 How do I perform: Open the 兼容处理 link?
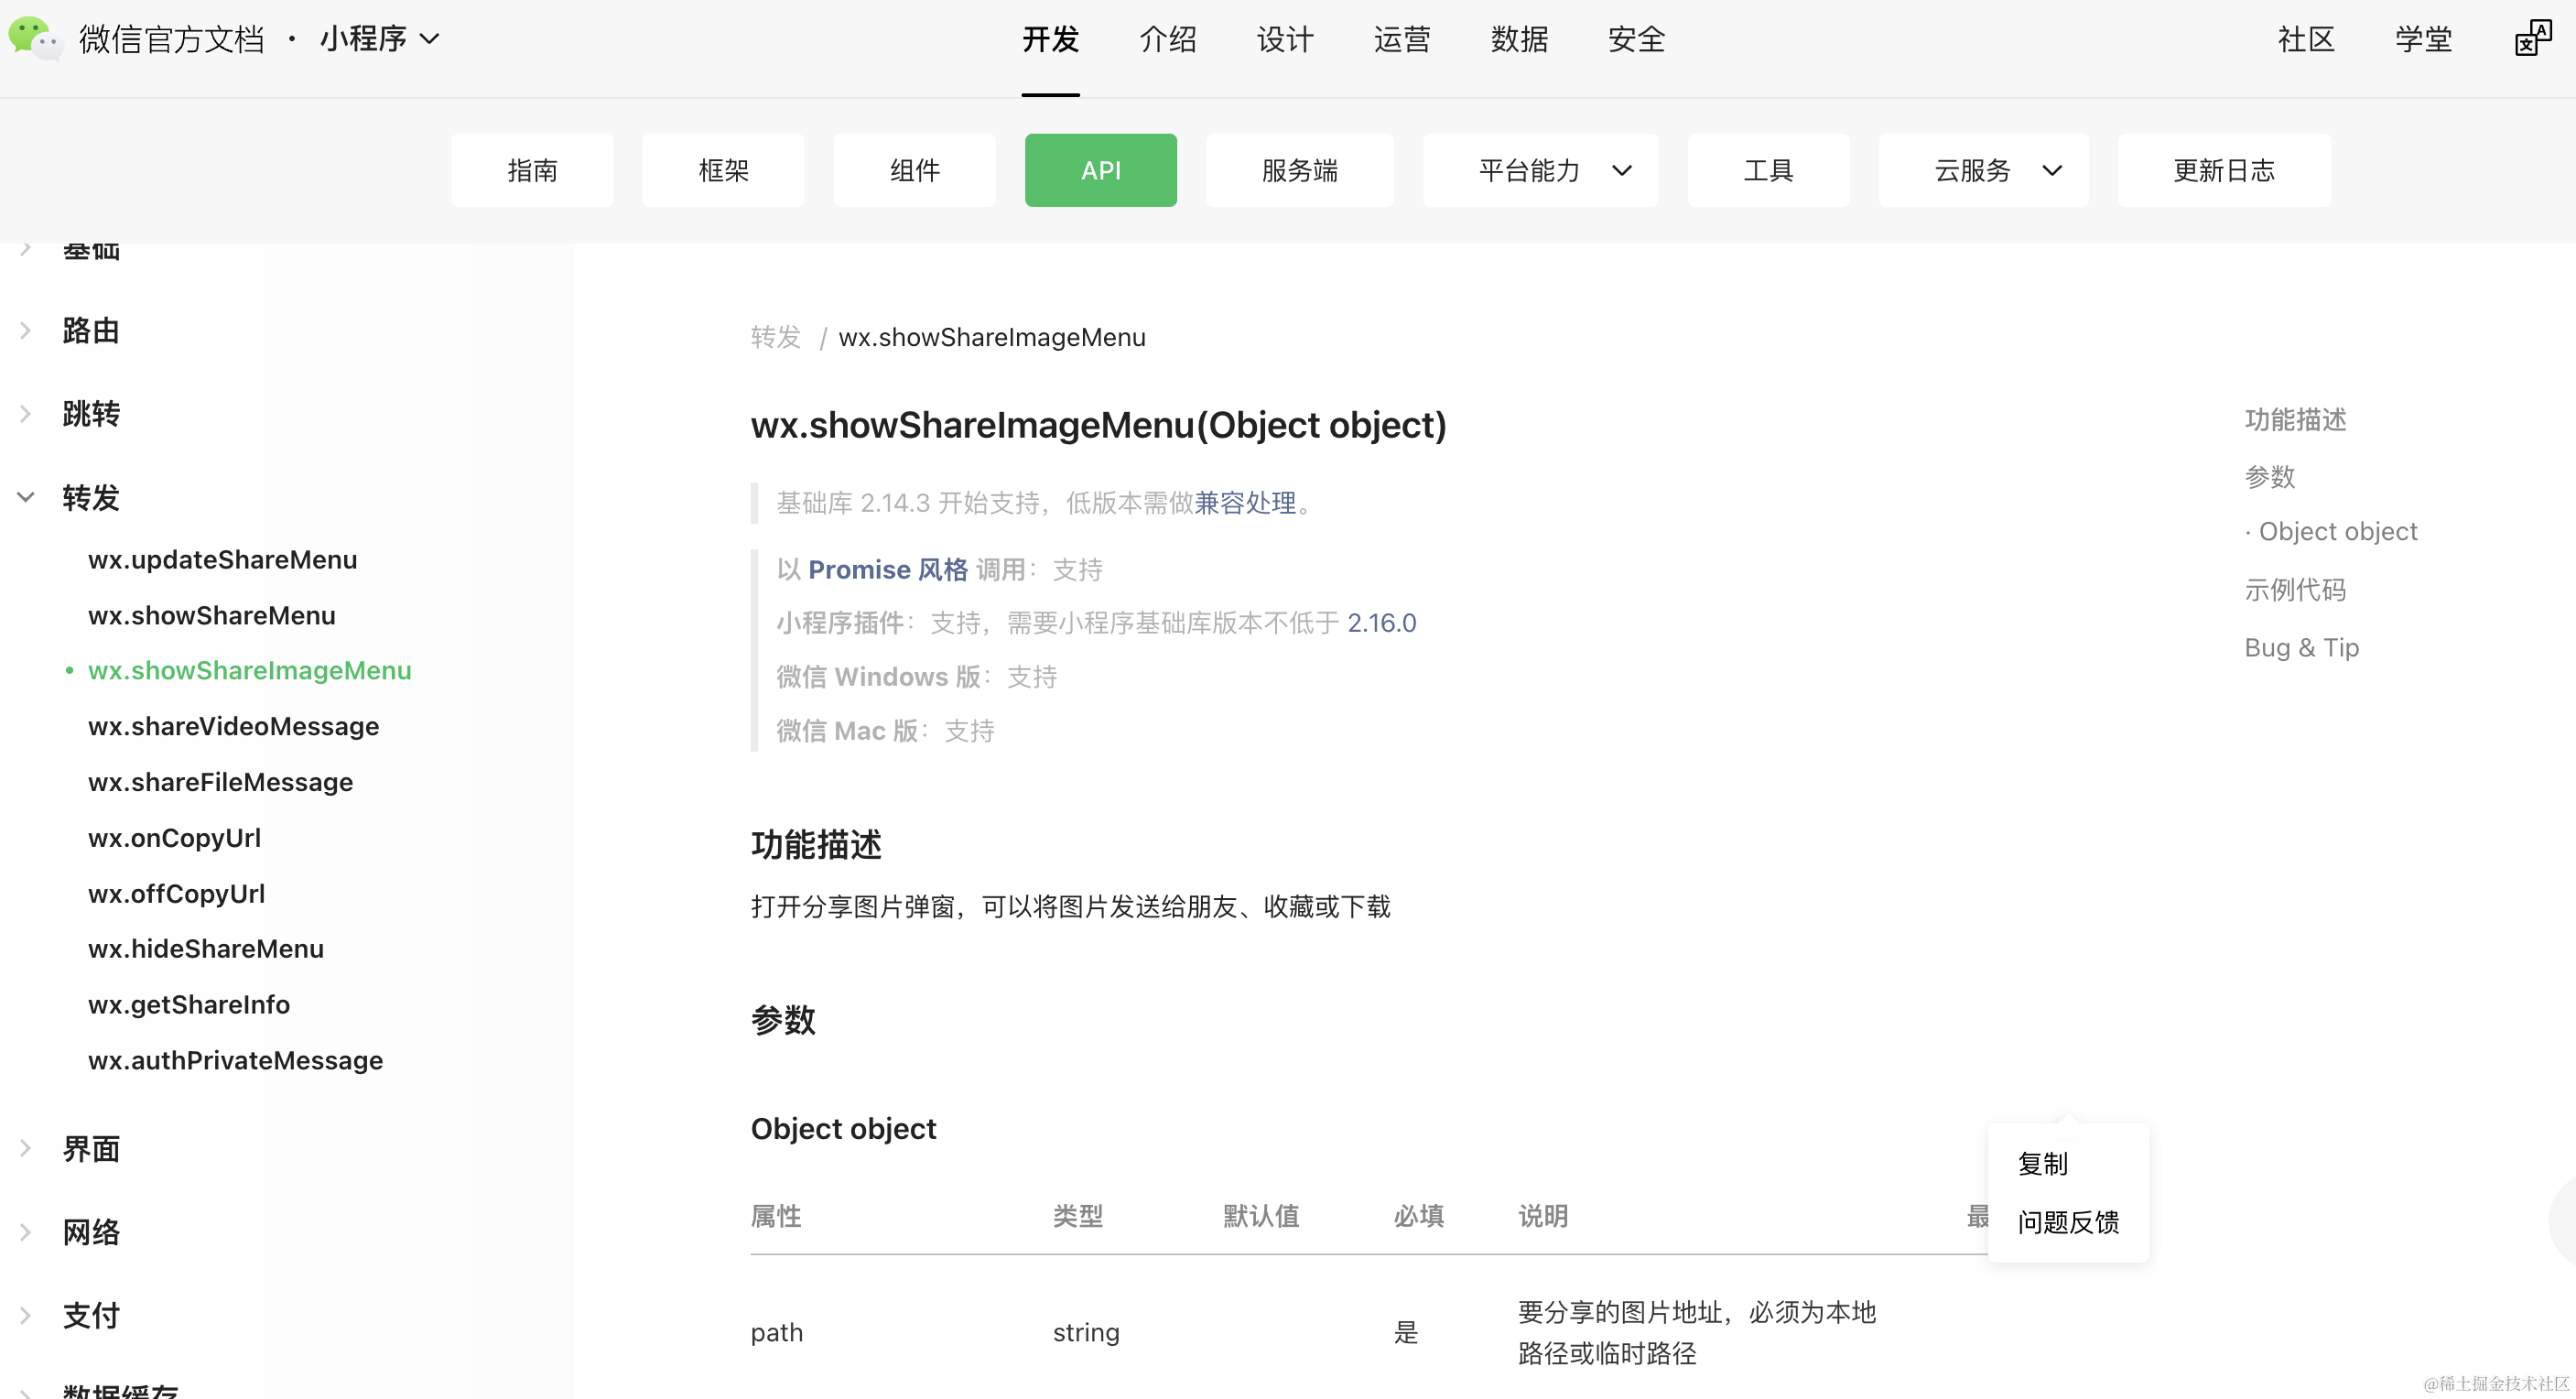(x=1244, y=503)
